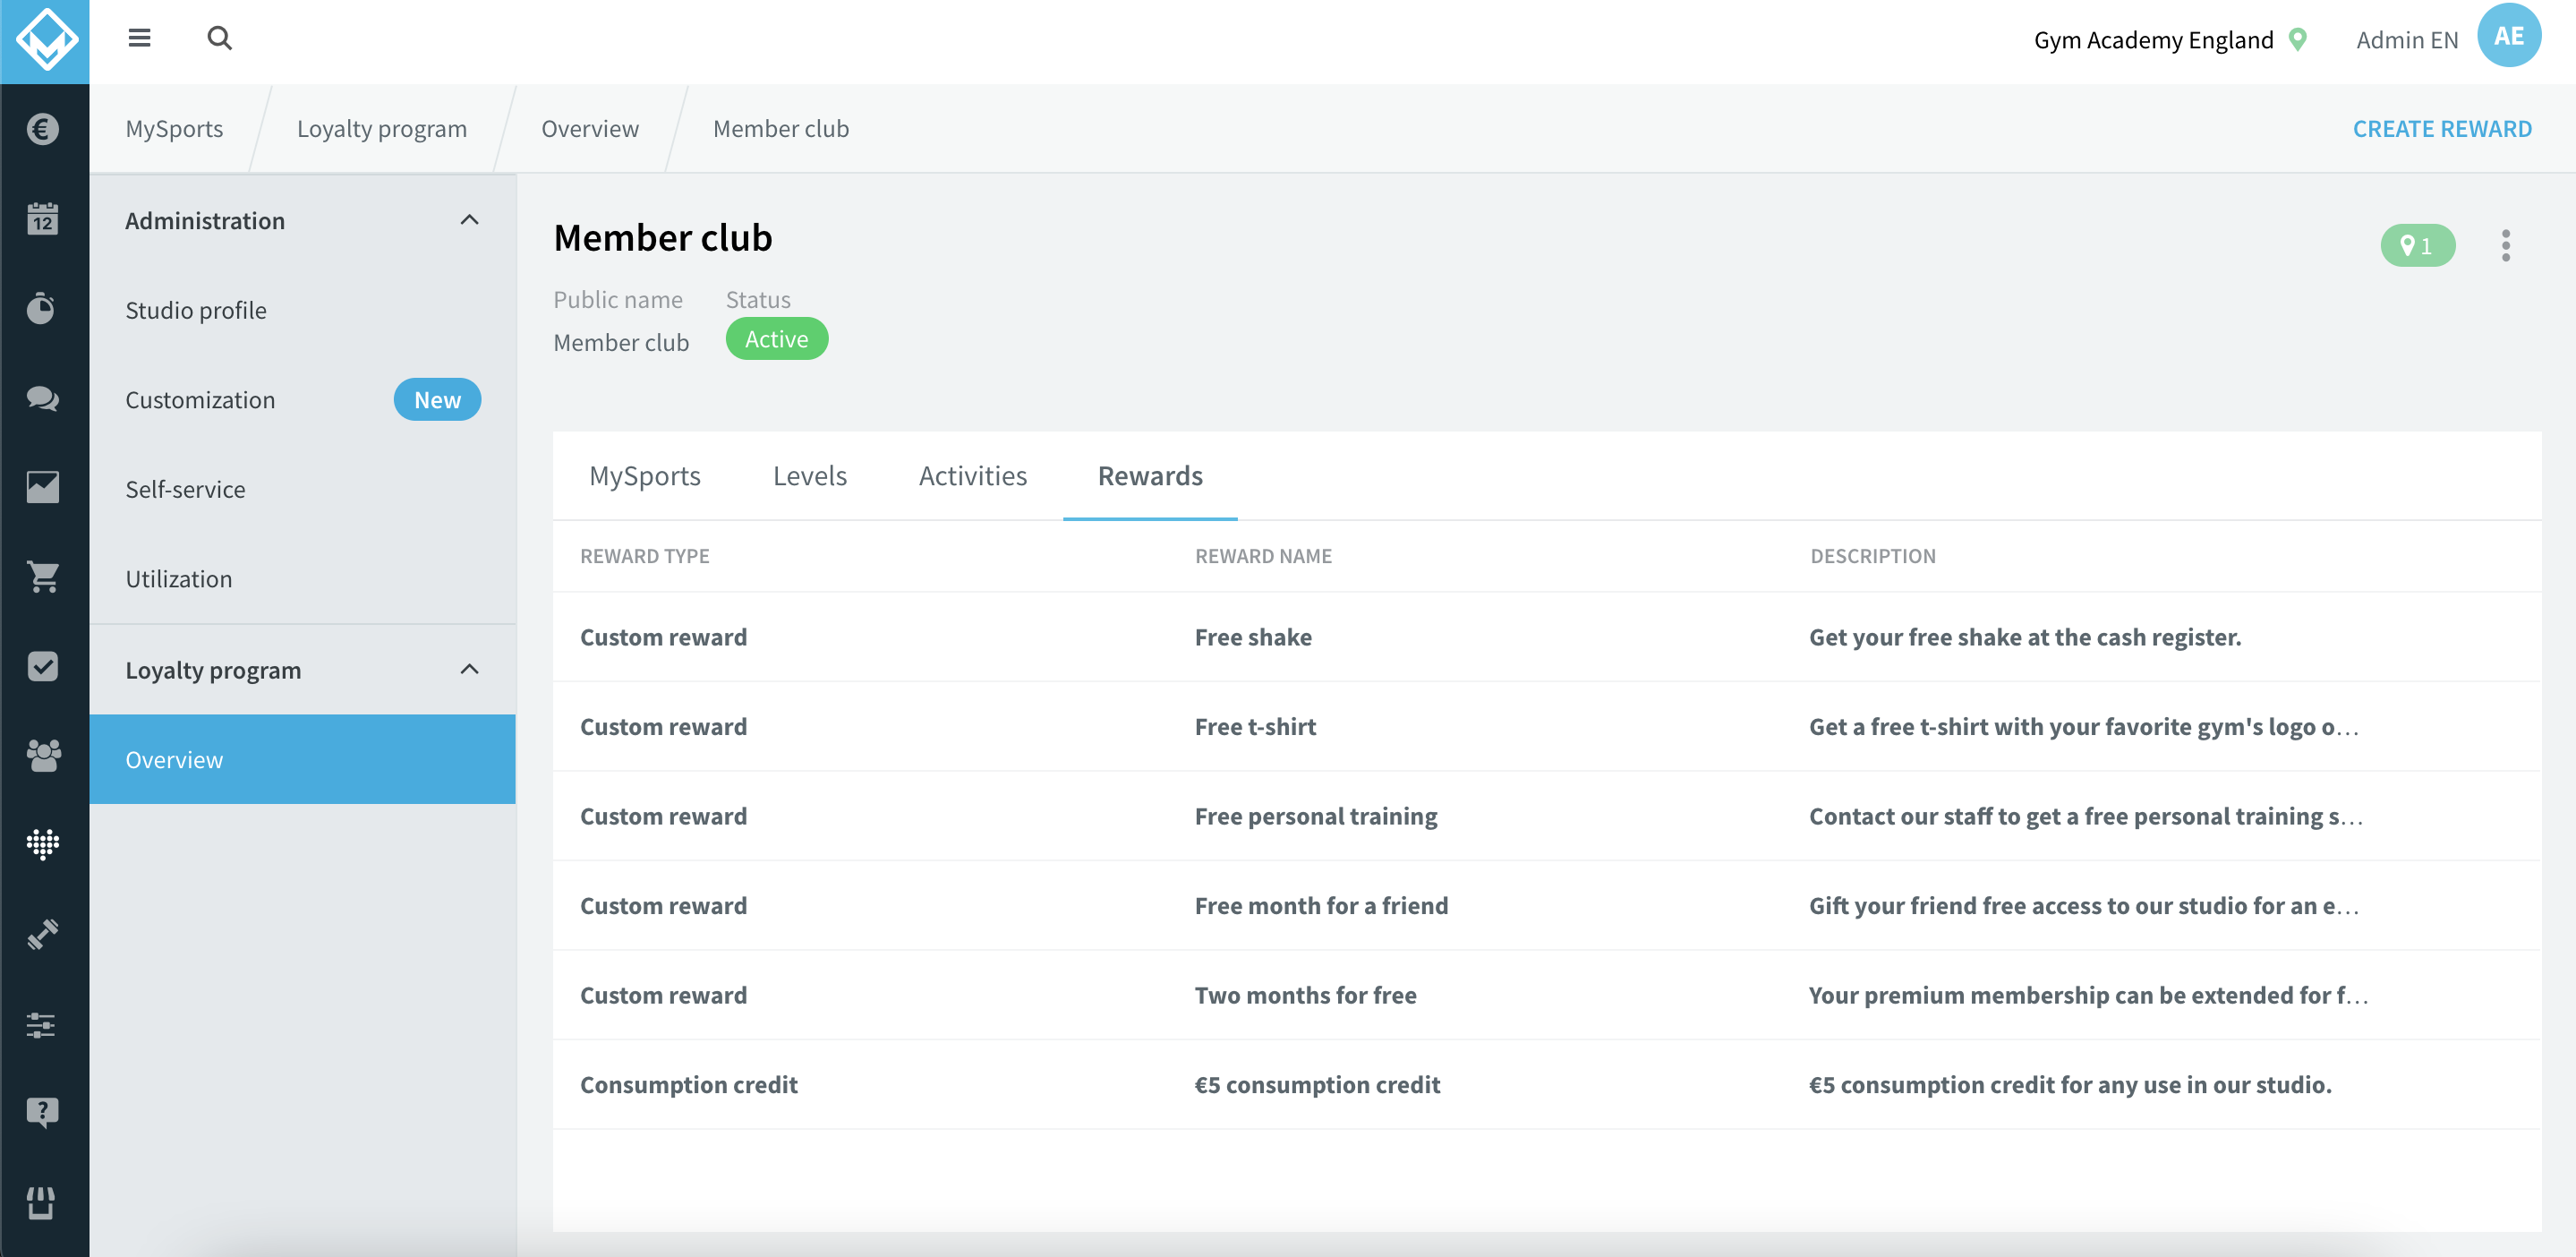Click the search magnifier icon
The image size is (2576, 1257).
[219, 38]
